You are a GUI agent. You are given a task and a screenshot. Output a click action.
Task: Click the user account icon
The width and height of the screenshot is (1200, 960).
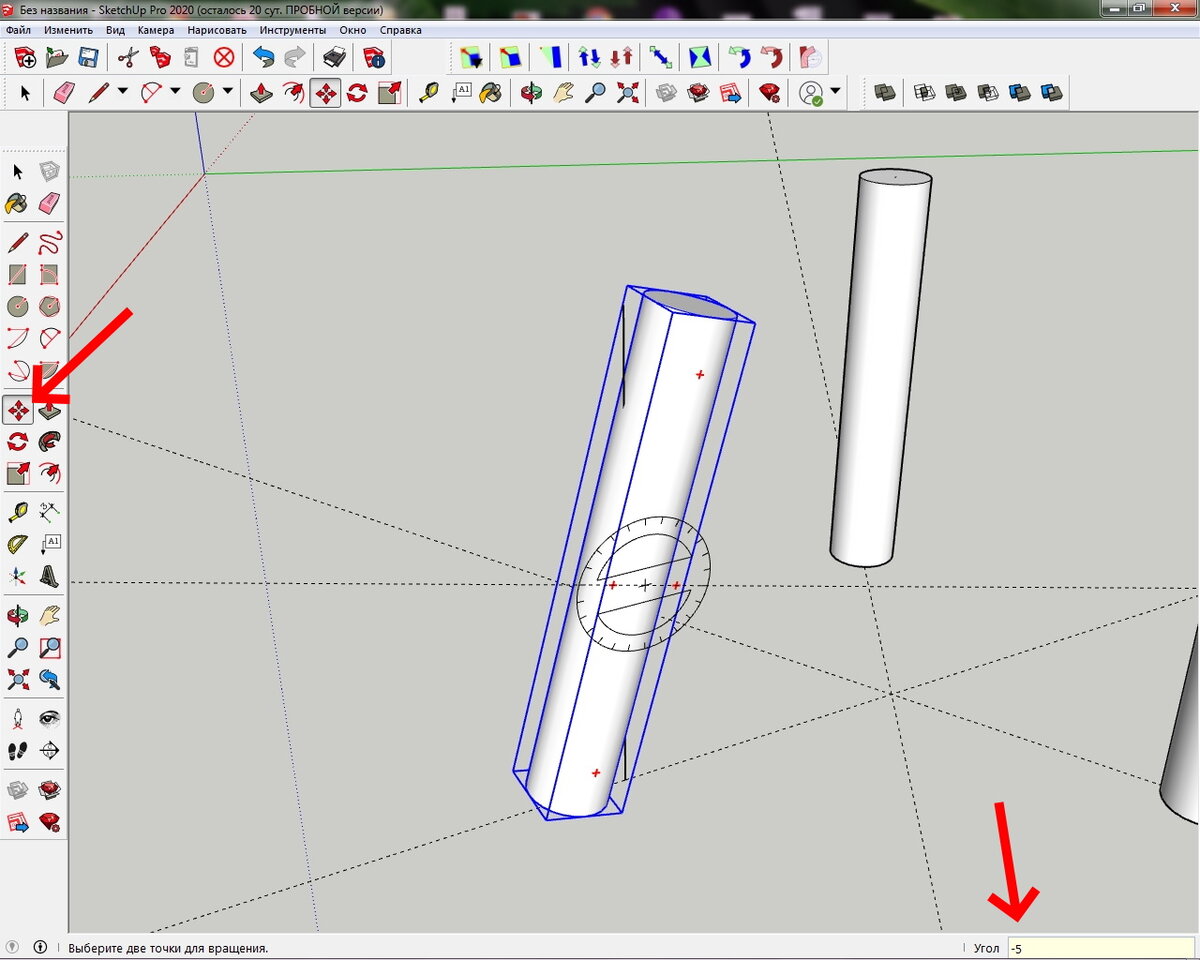pos(810,93)
